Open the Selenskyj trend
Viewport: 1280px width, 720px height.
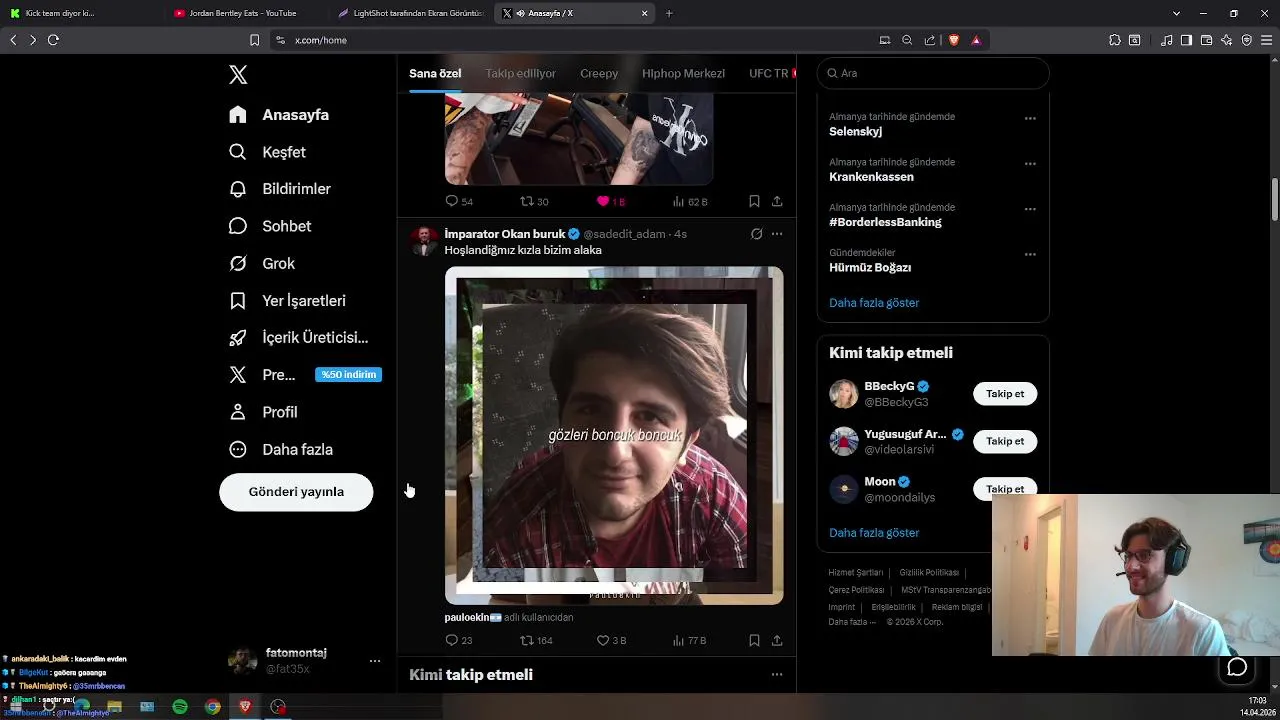coord(855,132)
